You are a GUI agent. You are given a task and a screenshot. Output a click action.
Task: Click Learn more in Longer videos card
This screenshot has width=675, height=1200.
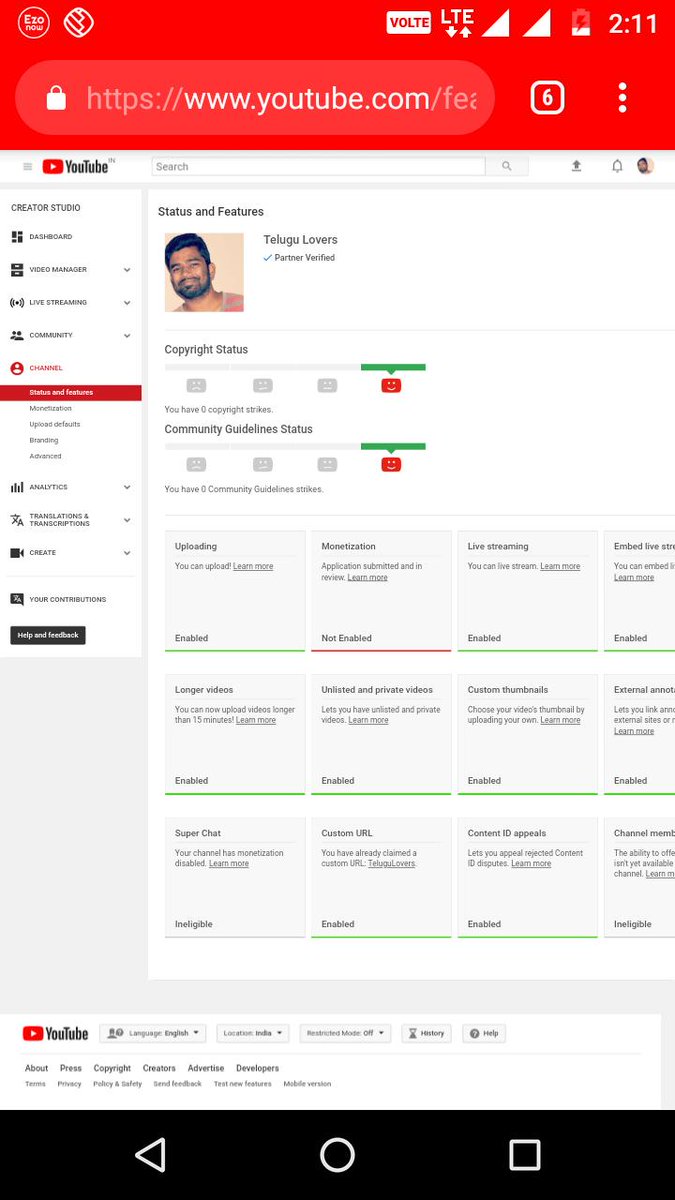coord(256,720)
